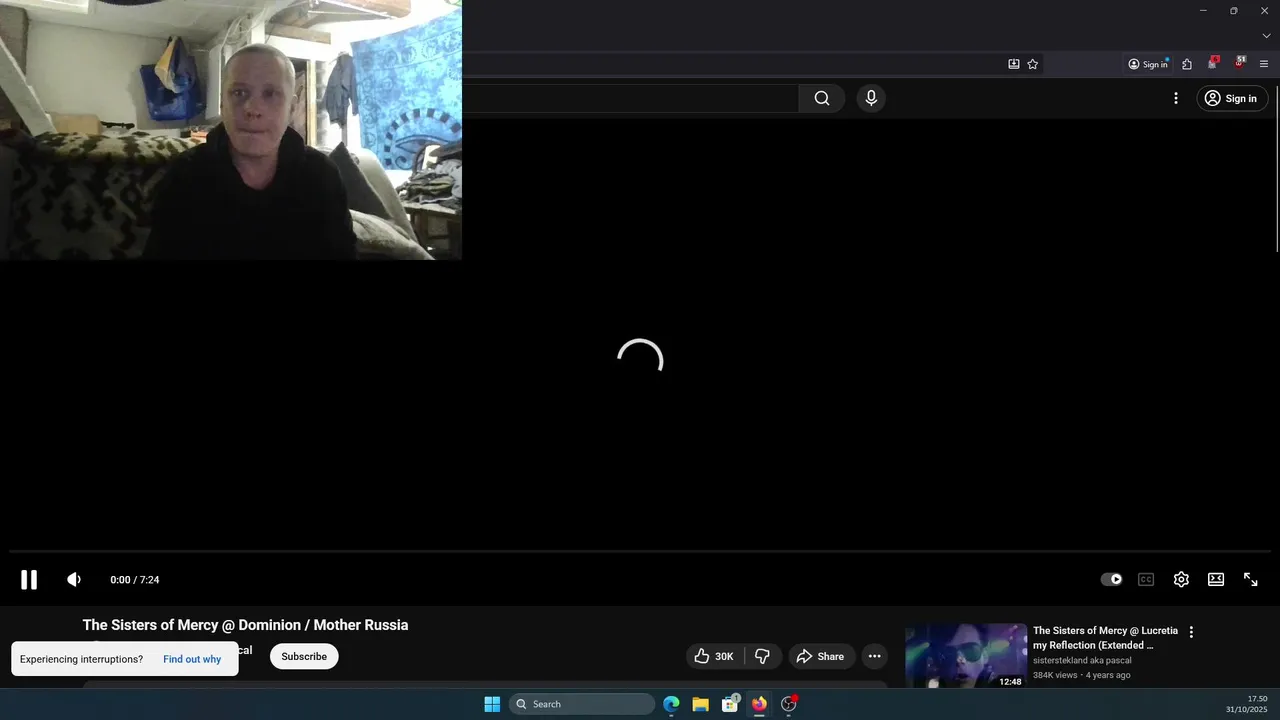Open File Explorer from taskbar
This screenshot has height=720, width=1280.
(700, 704)
